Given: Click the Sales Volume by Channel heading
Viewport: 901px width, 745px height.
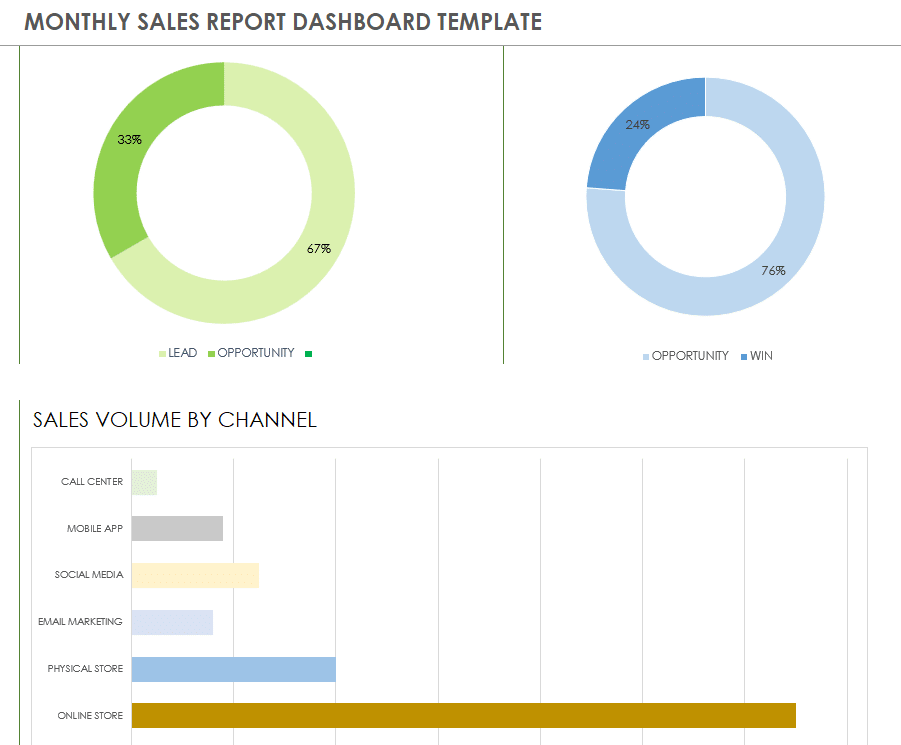Looking at the screenshot, I should [x=175, y=420].
